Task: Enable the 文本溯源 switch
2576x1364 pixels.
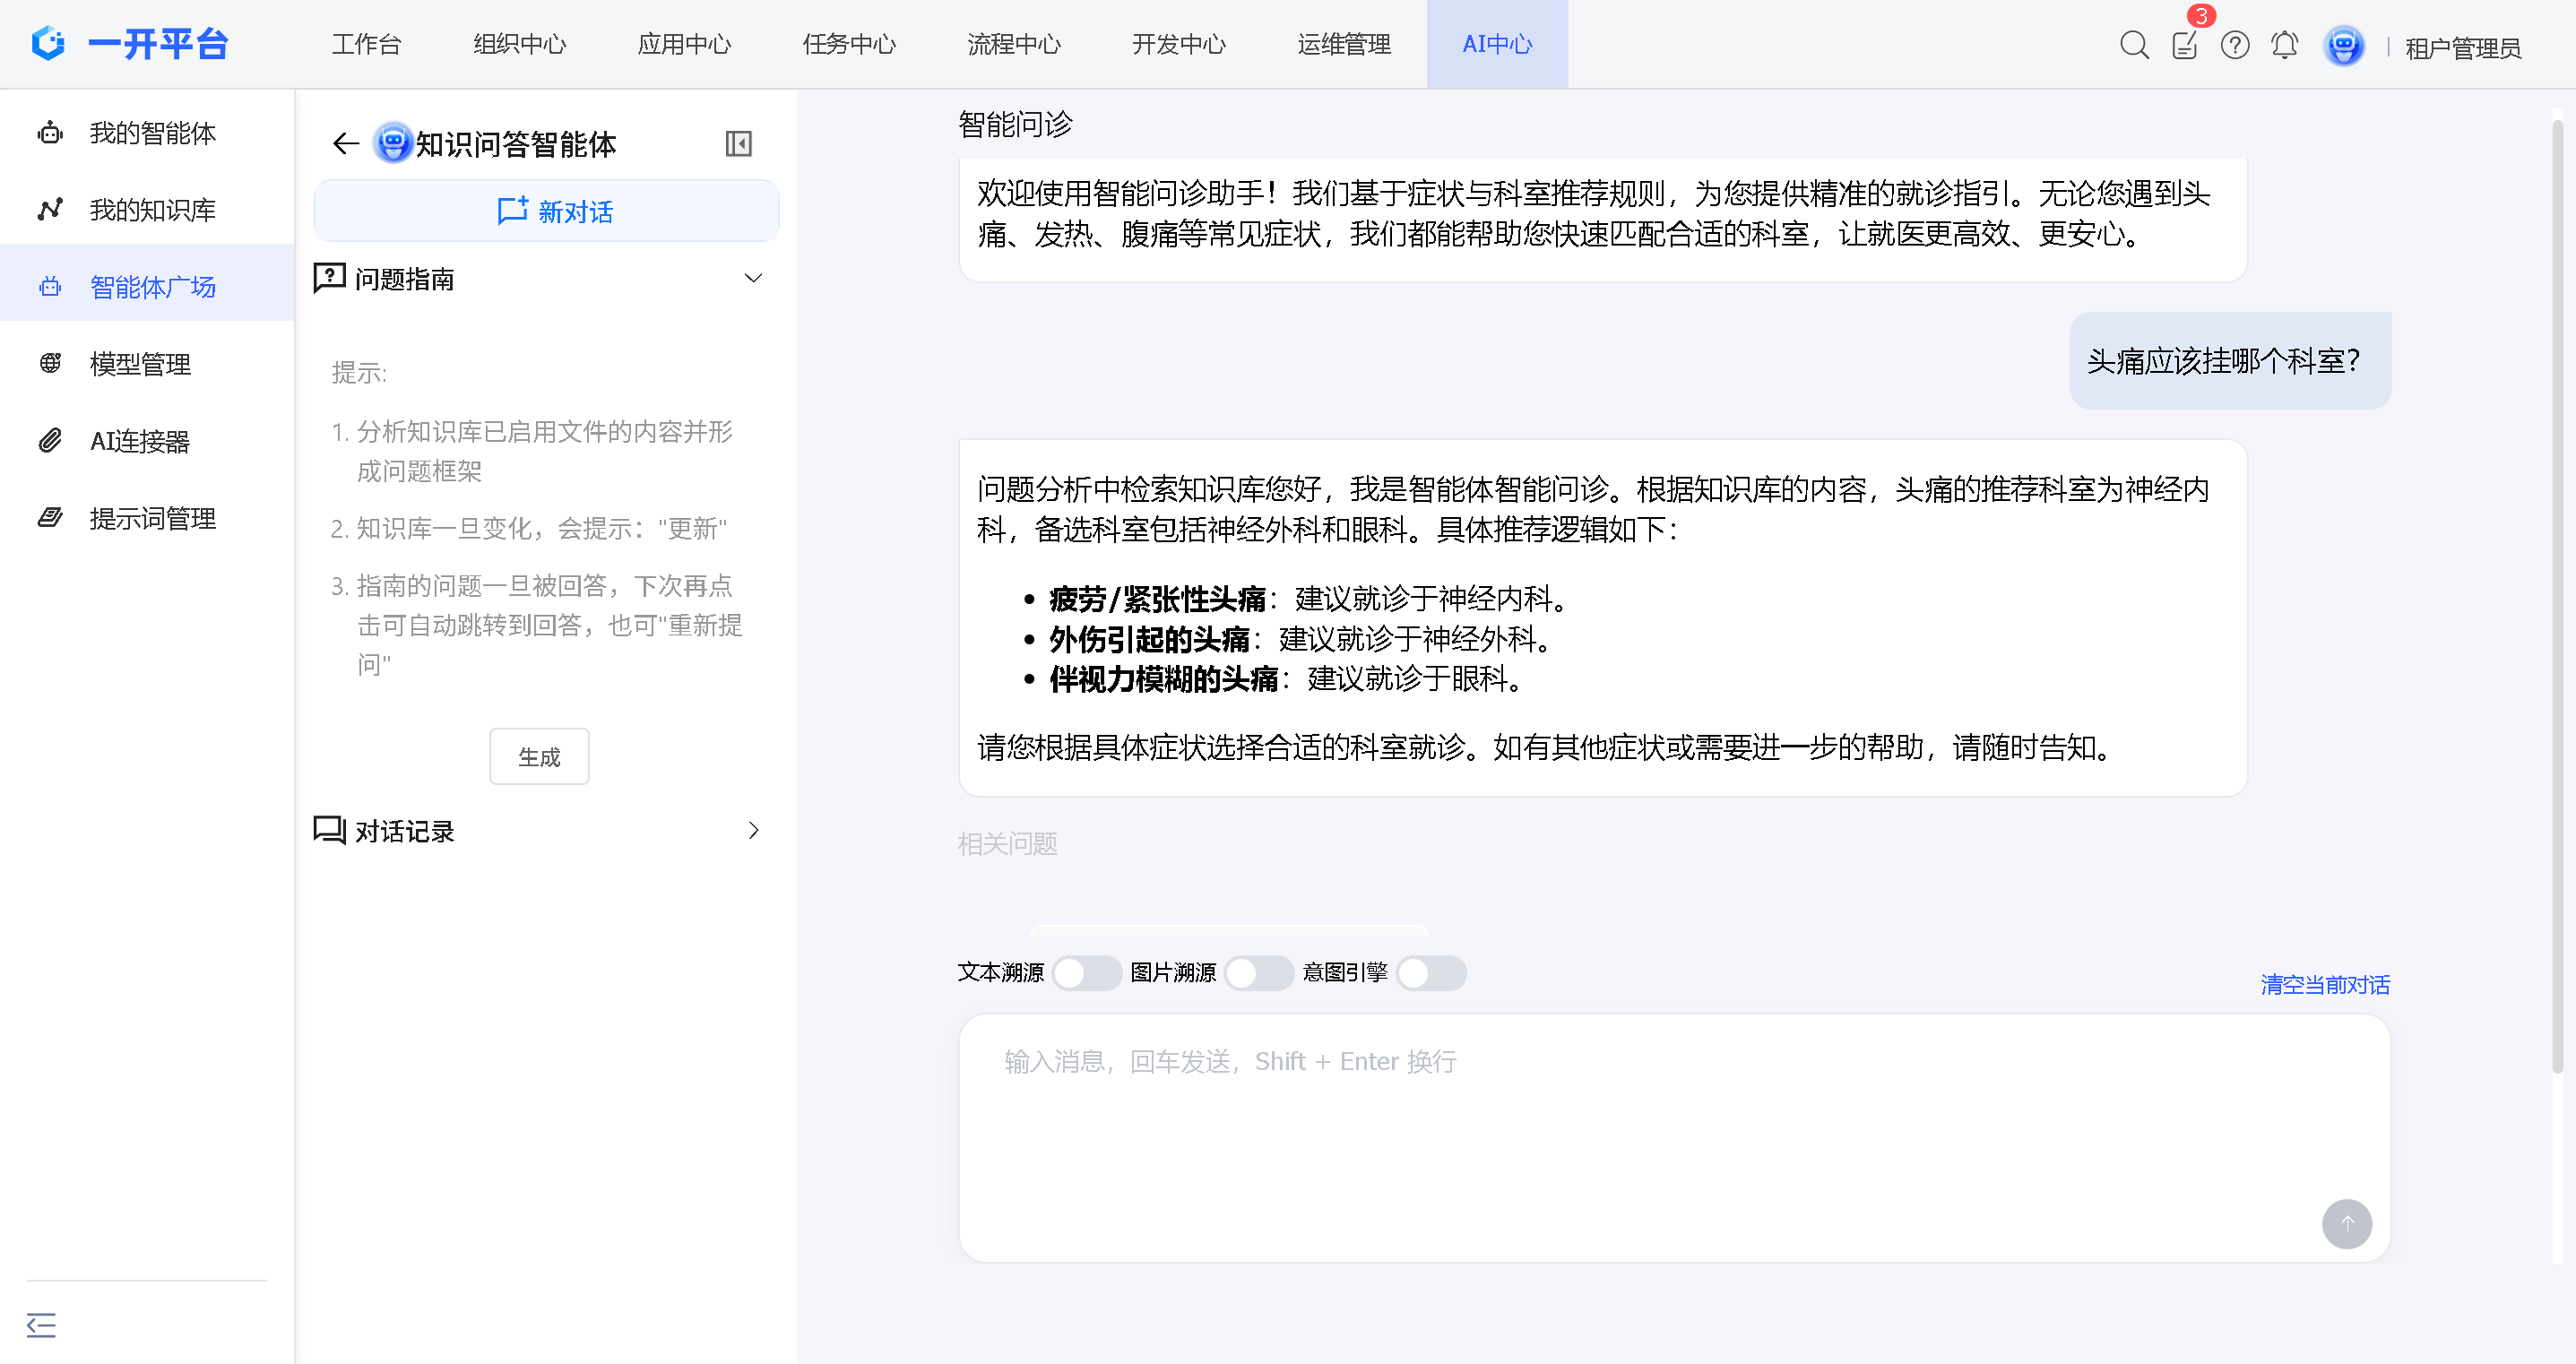Action: [x=1086, y=972]
